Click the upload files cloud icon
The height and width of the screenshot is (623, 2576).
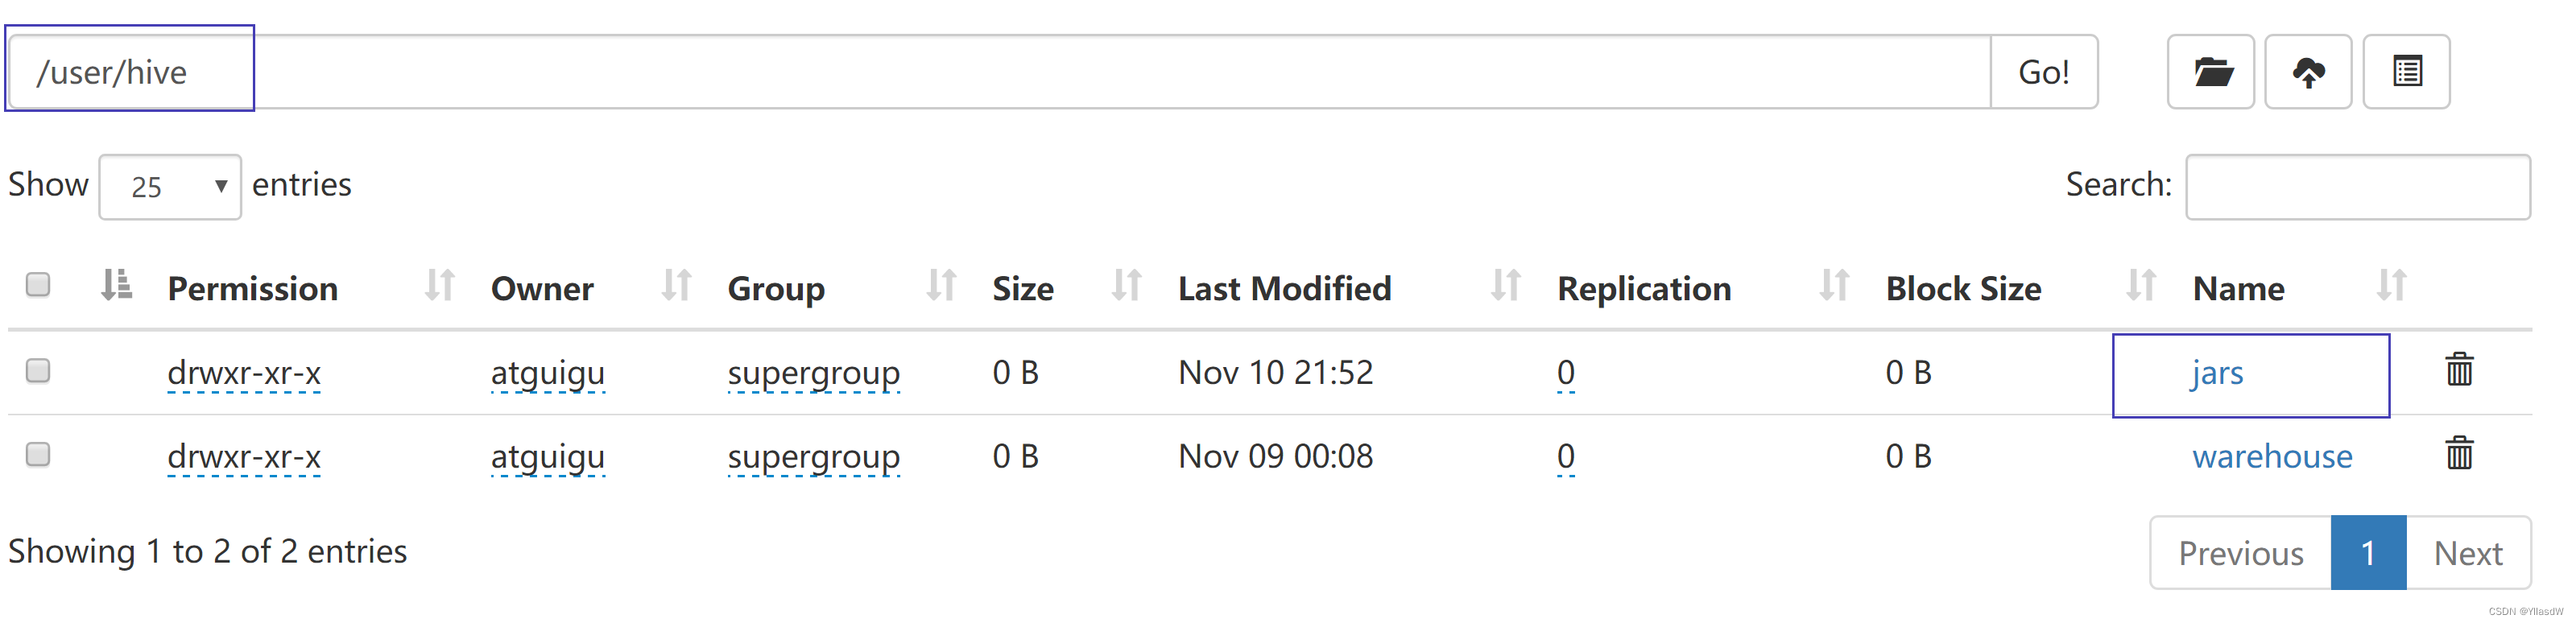tap(2308, 72)
